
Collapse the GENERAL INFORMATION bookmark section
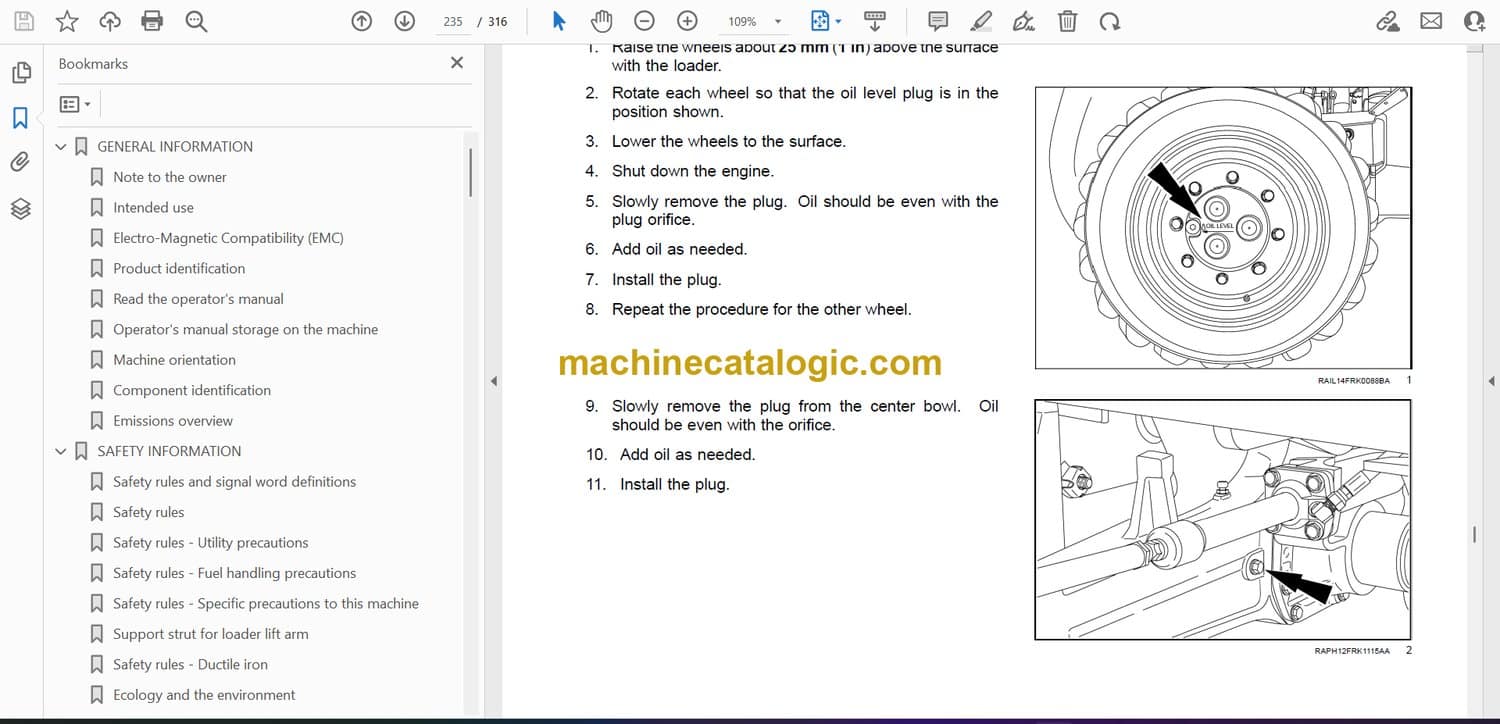[61, 147]
